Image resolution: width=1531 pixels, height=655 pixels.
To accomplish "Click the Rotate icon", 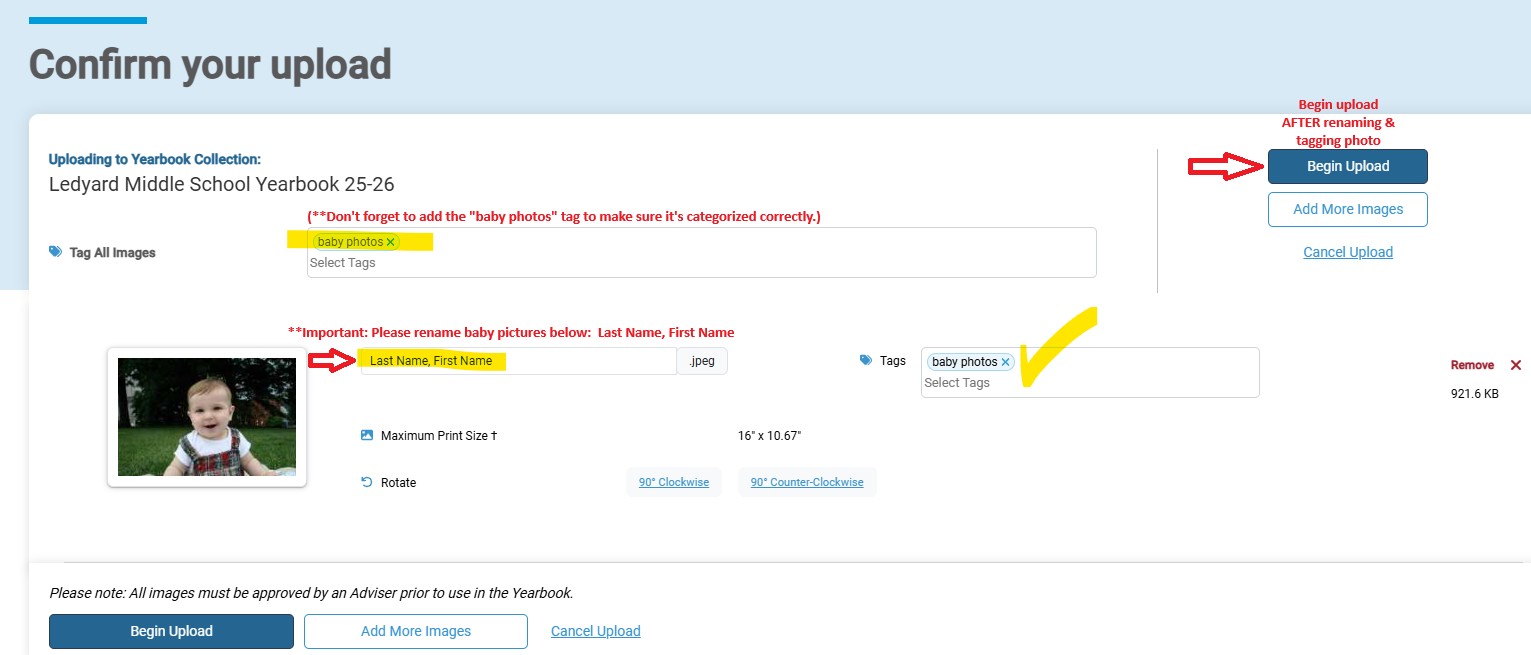I will click(367, 482).
